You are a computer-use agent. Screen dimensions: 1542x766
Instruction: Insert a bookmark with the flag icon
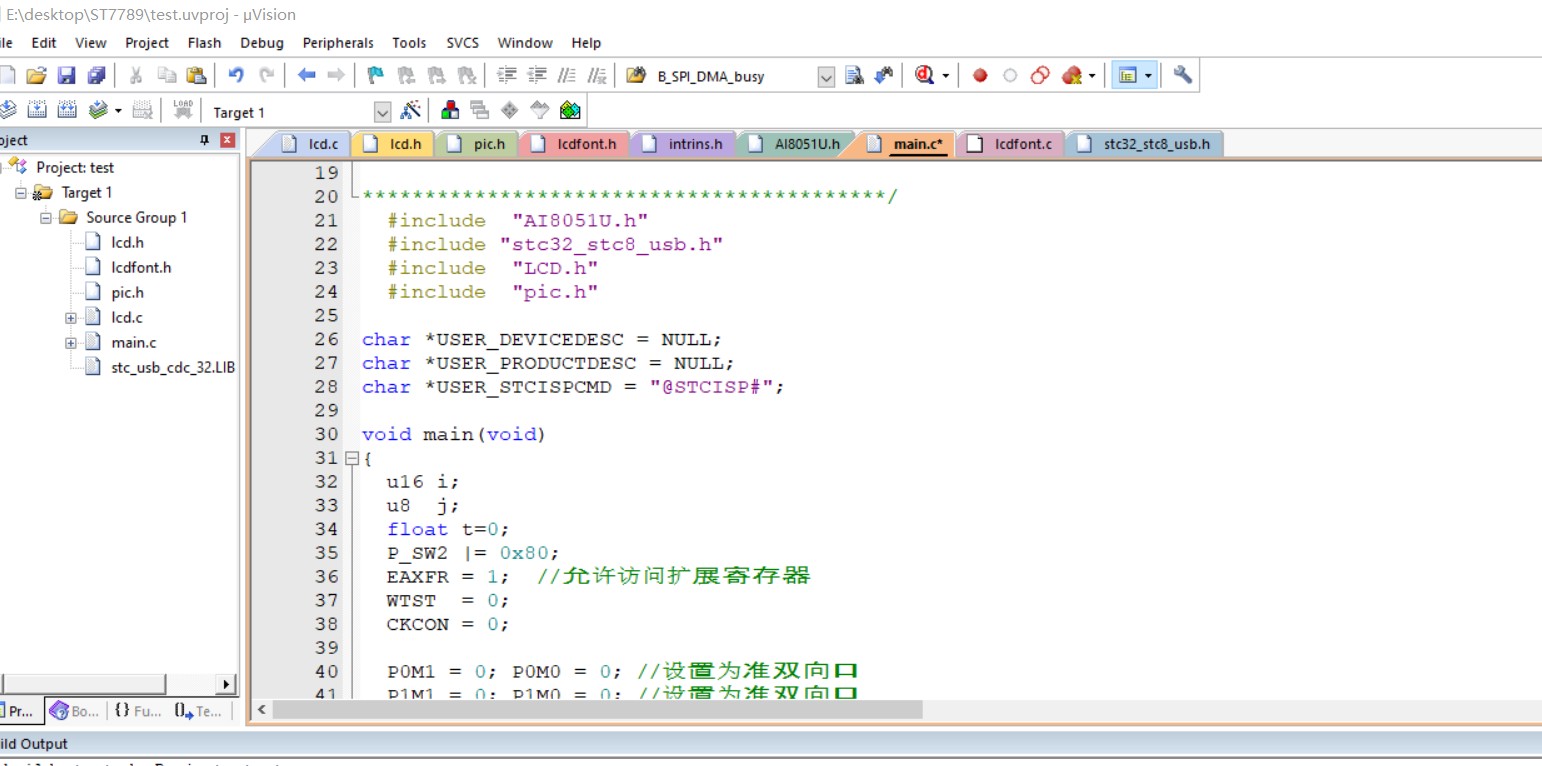point(375,75)
